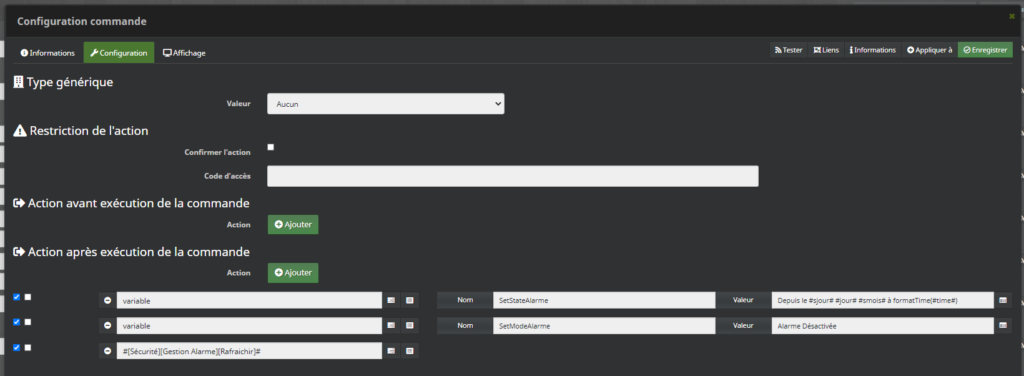
Task: Tick the empty checkbox on Rafraichir row
Action: (x=27, y=347)
